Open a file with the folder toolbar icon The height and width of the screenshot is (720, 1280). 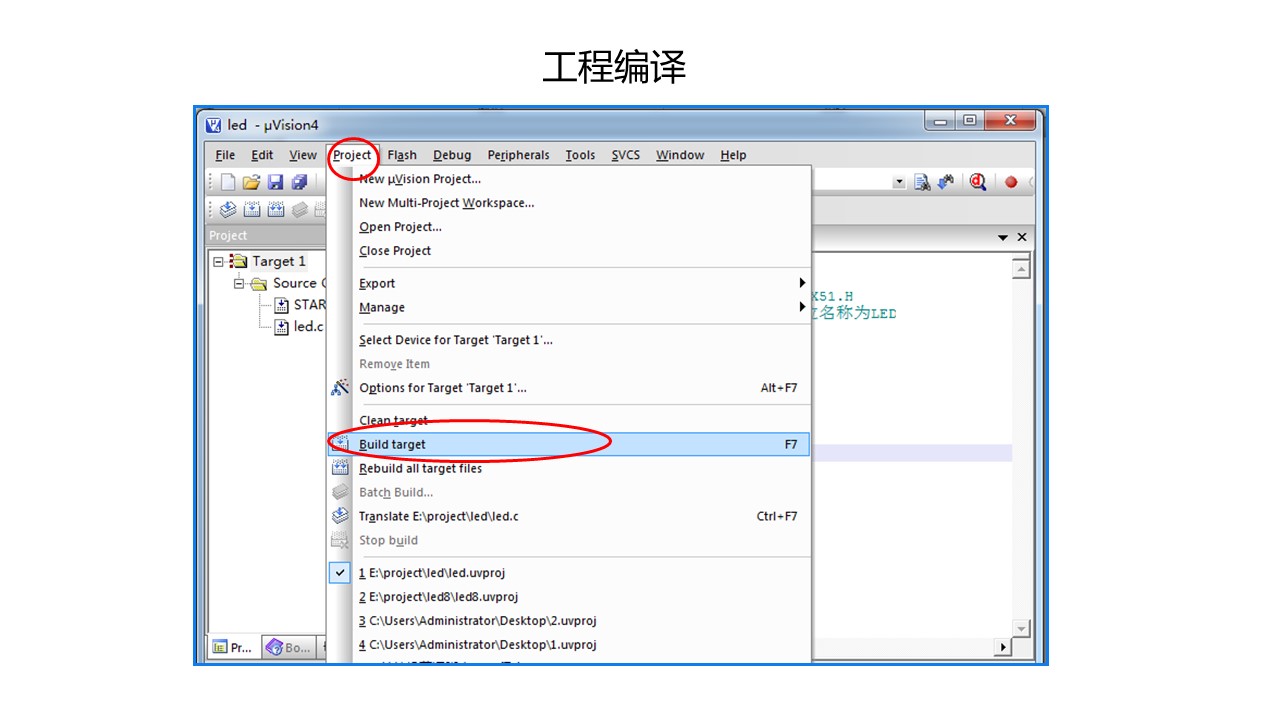click(251, 182)
